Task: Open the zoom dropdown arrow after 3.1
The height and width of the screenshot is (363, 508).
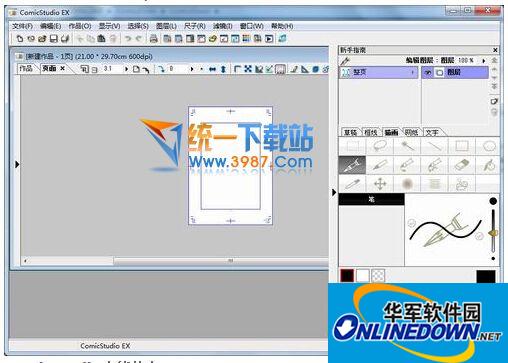Action: click(126, 69)
